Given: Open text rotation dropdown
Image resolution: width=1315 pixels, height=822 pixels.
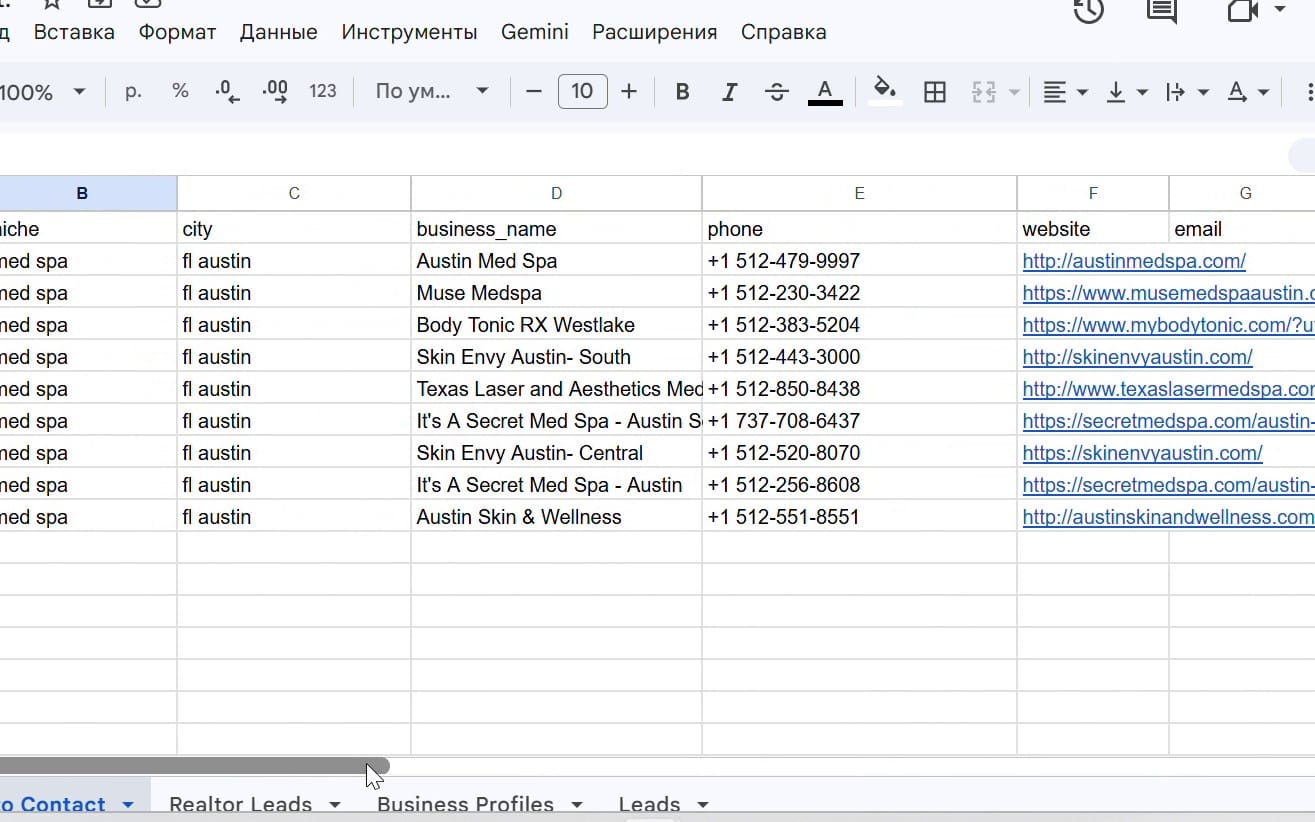Looking at the screenshot, I should click(1248, 92).
